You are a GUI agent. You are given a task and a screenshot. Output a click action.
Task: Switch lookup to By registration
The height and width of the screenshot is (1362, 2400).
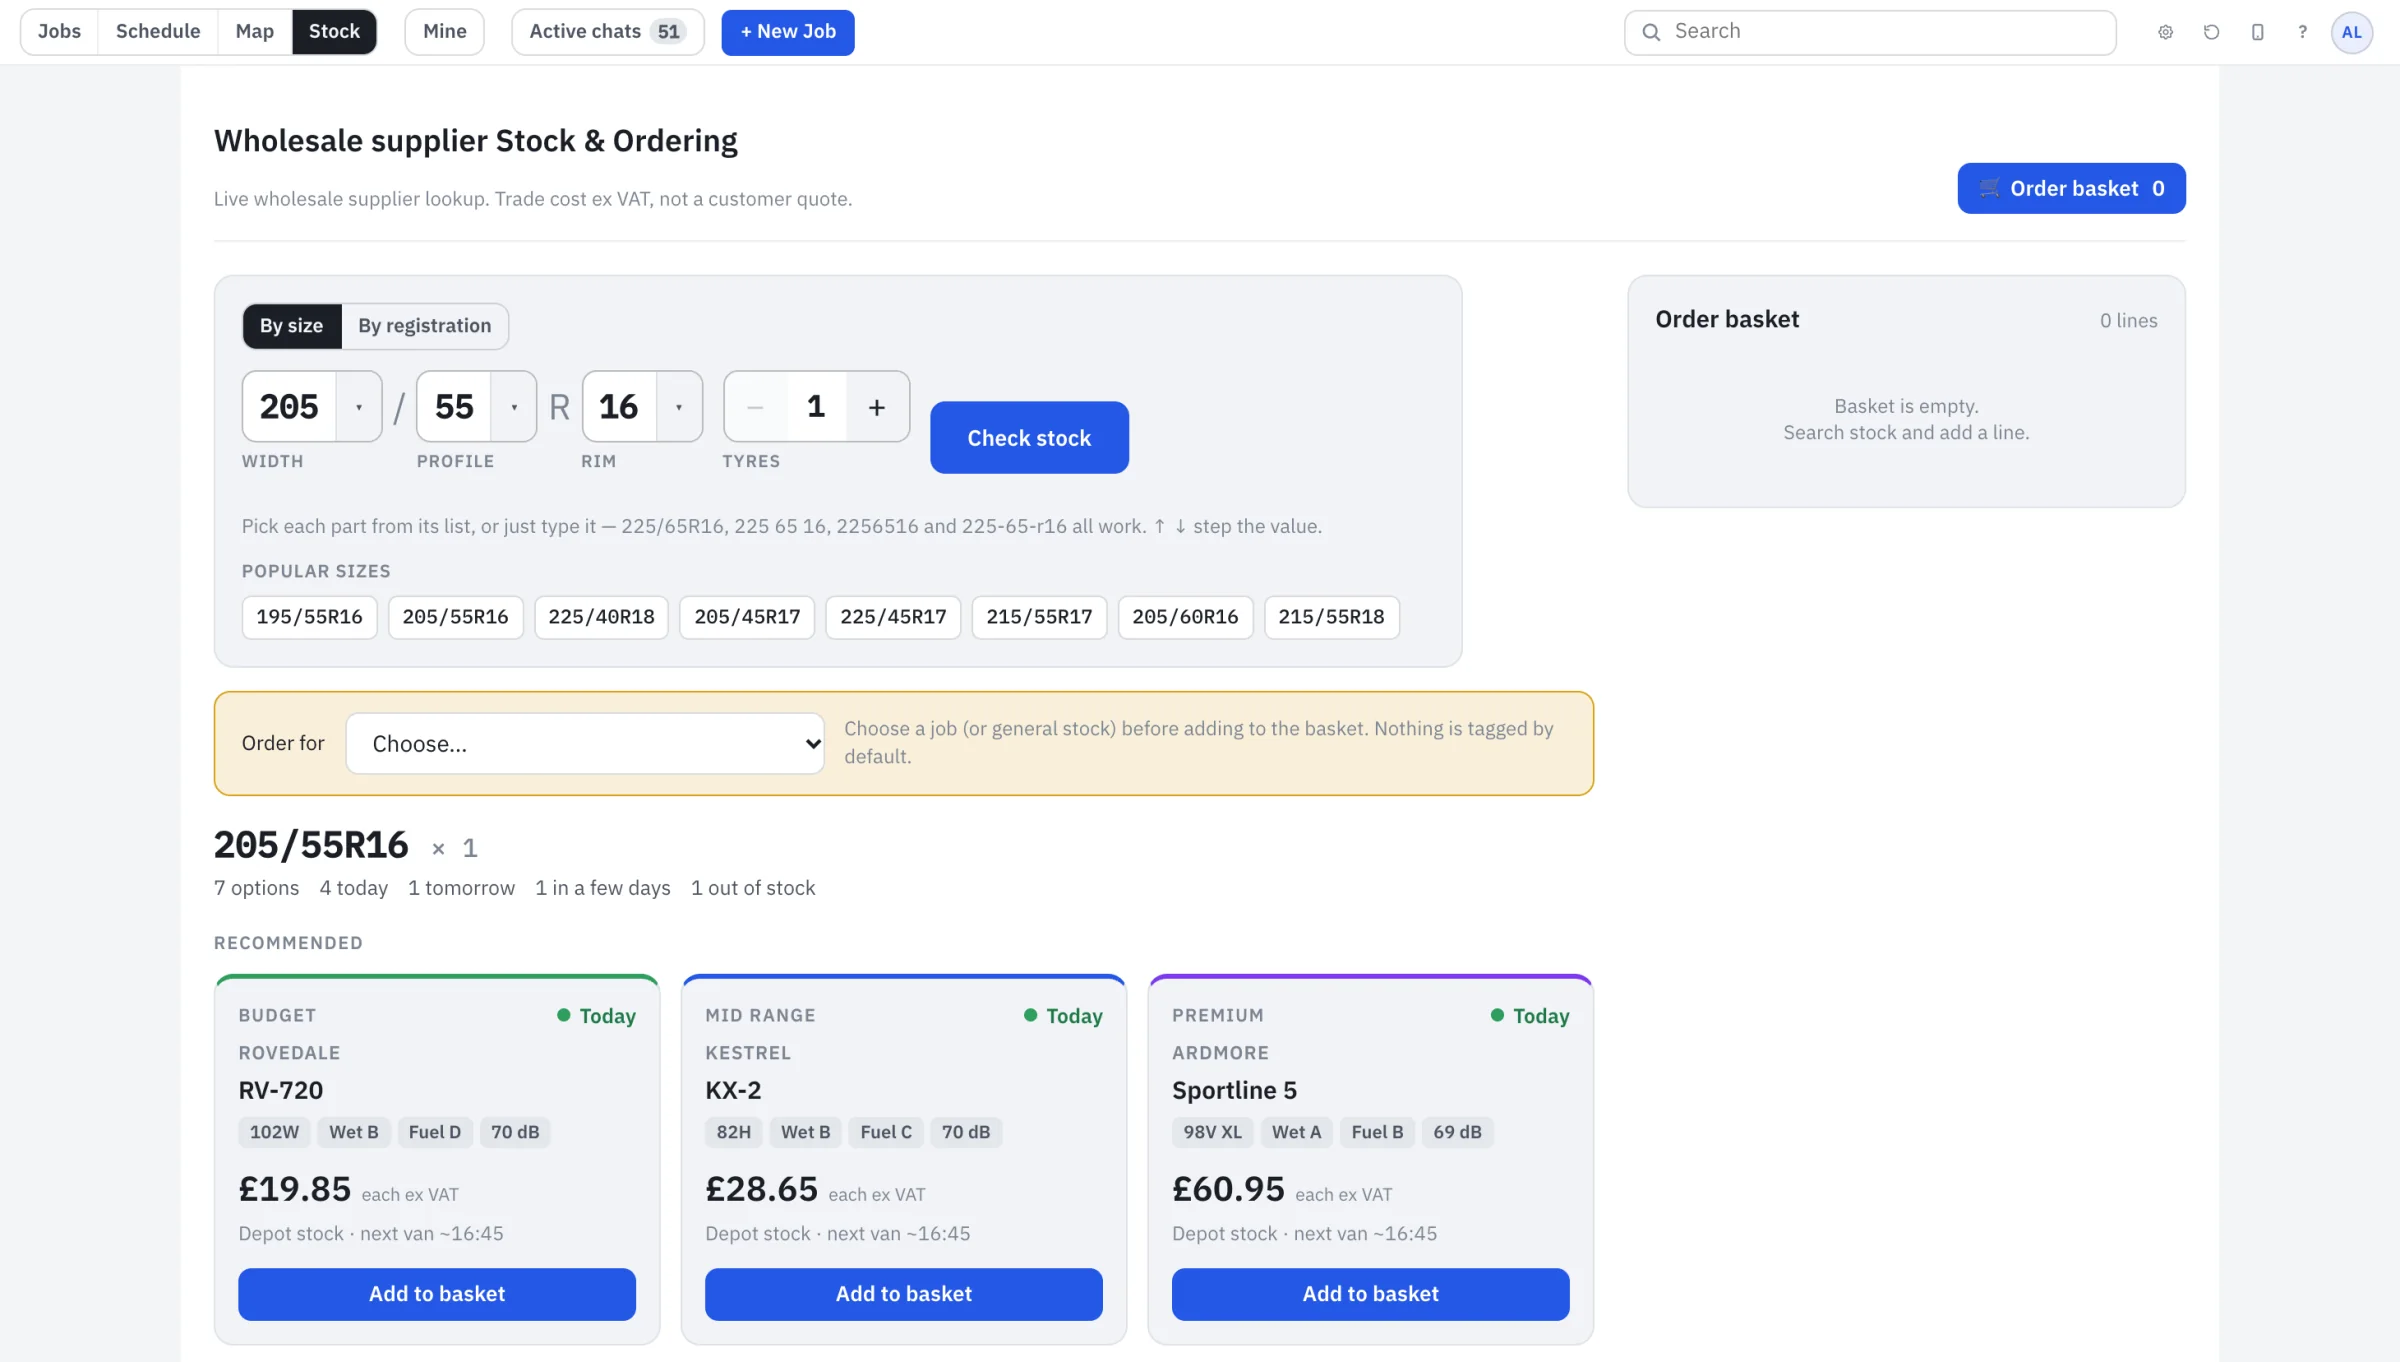coord(424,326)
